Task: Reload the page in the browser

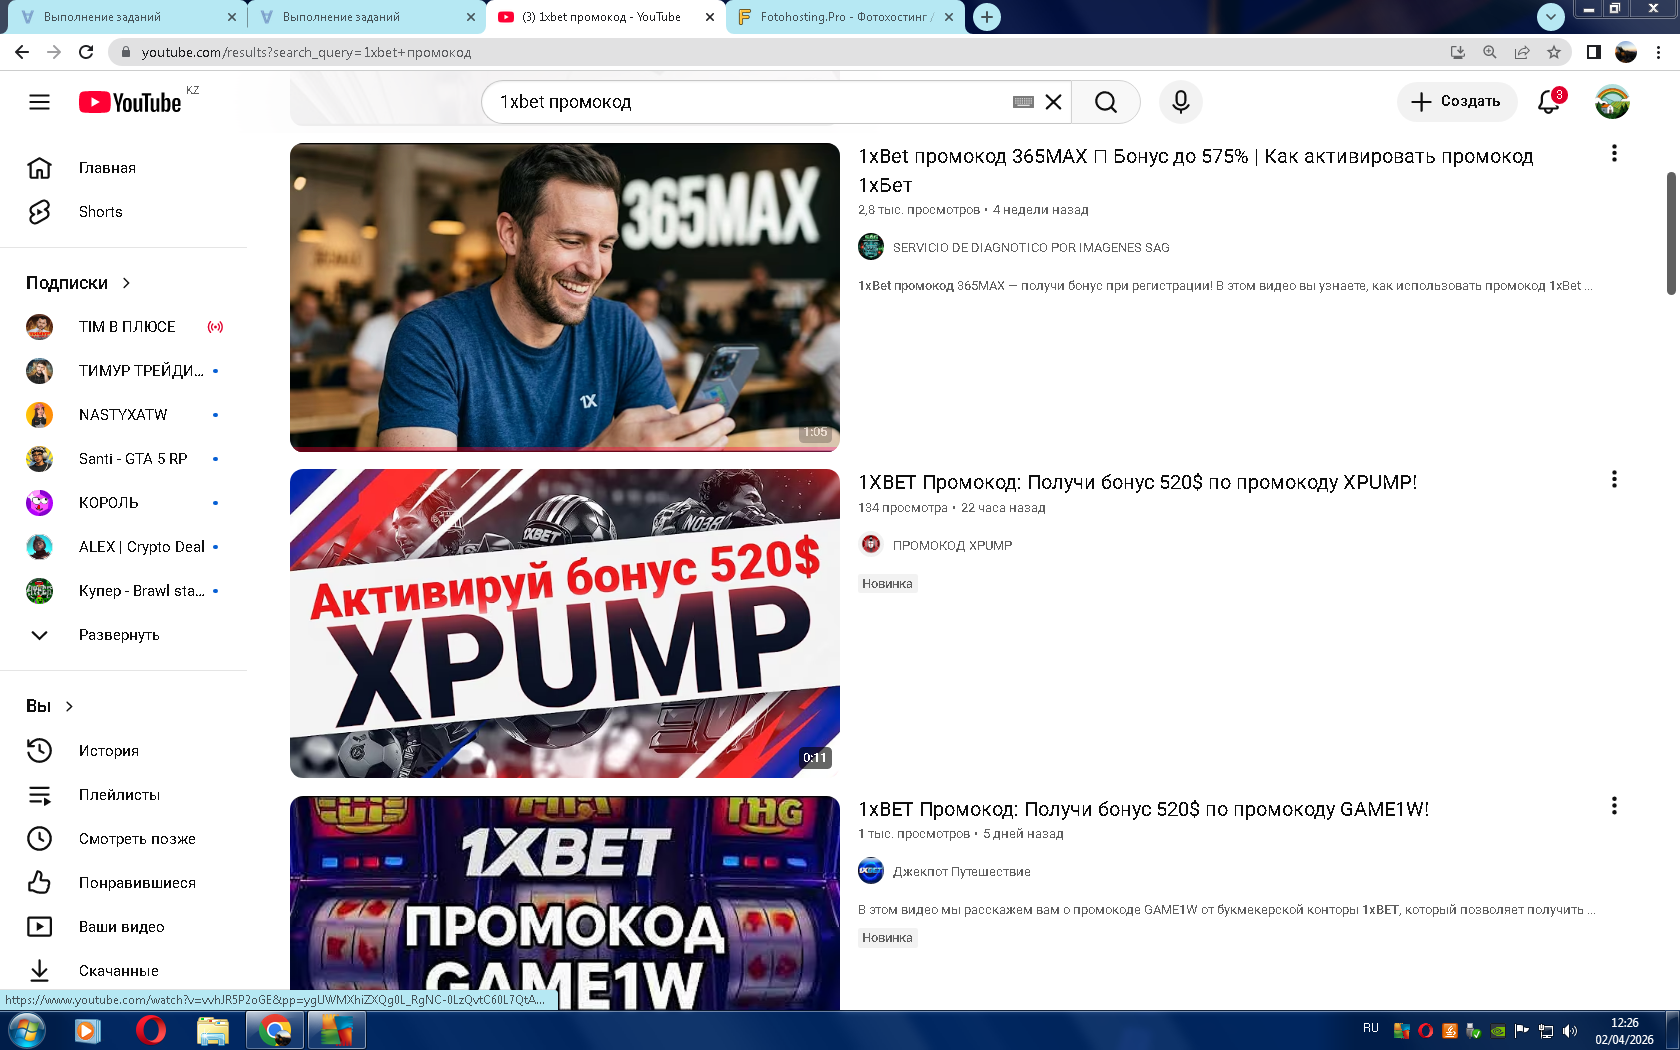Action: [x=86, y=52]
